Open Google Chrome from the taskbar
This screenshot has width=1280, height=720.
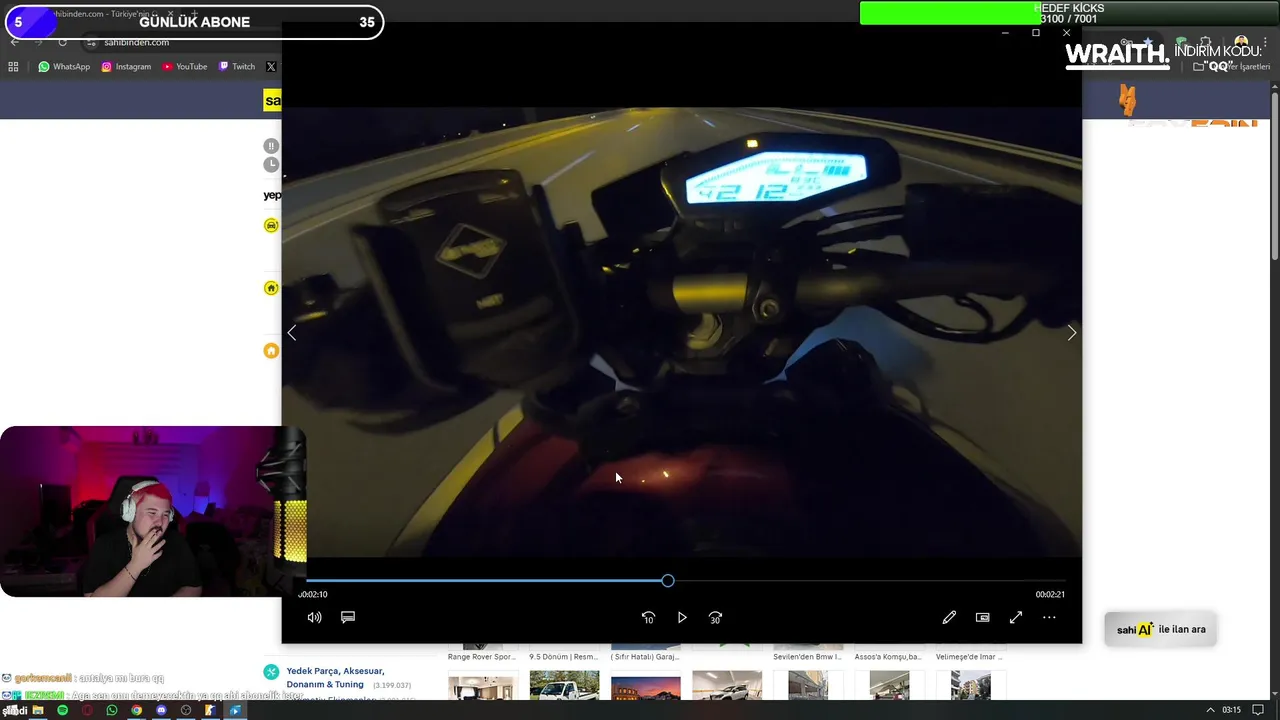pyautogui.click(x=136, y=710)
